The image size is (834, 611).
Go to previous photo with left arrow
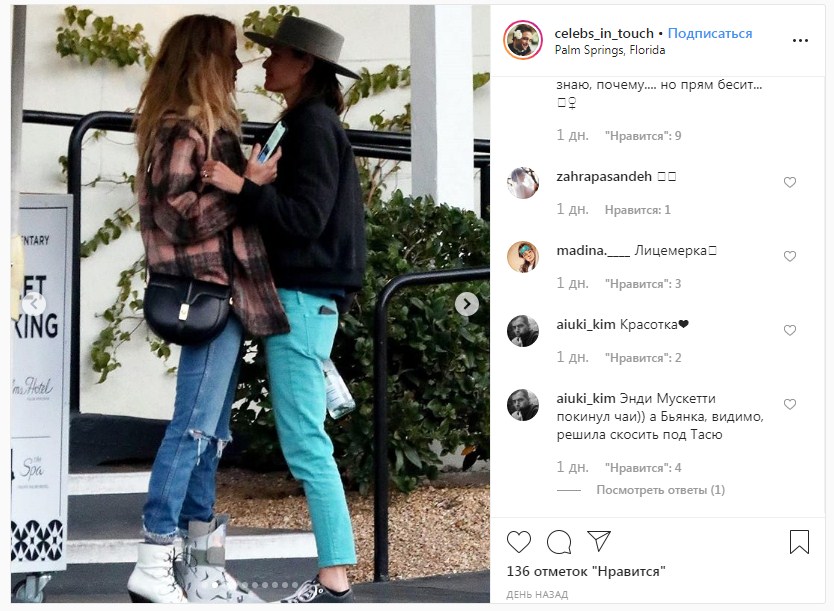[34, 304]
